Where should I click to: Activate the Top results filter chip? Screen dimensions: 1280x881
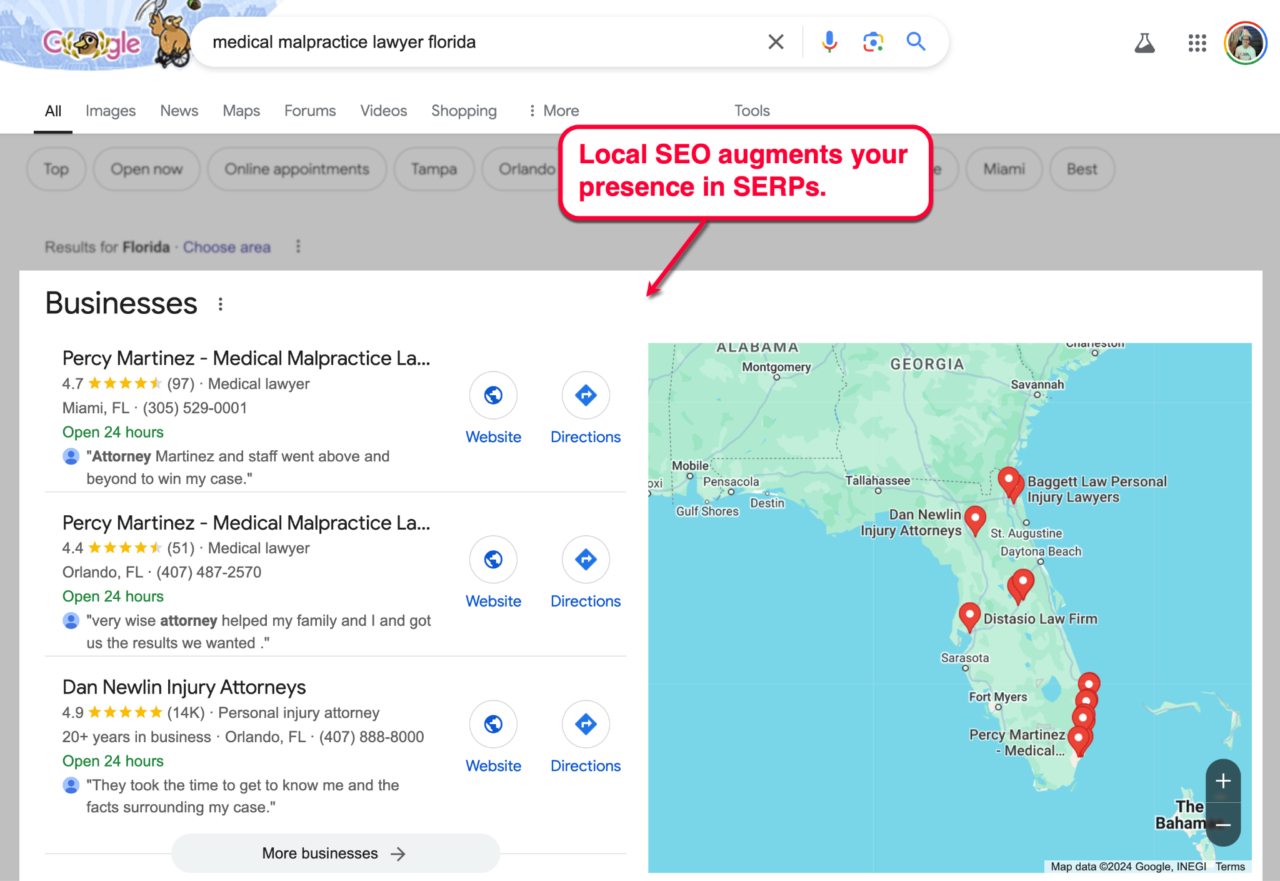(56, 169)
